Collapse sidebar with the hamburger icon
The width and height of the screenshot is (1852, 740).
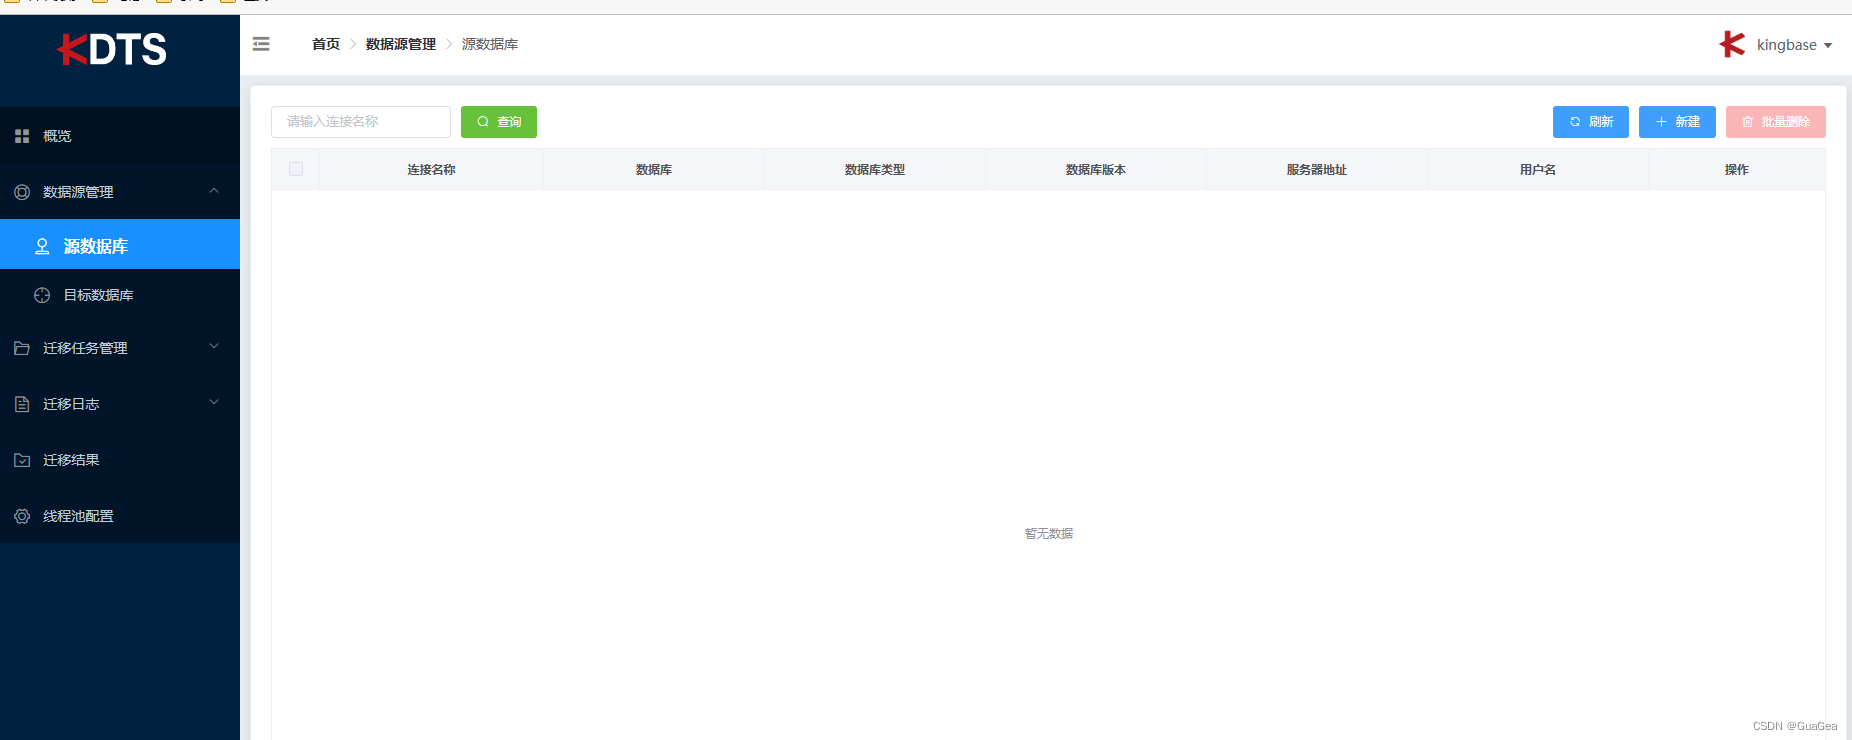pyautogui.click(x=261, y=44)
